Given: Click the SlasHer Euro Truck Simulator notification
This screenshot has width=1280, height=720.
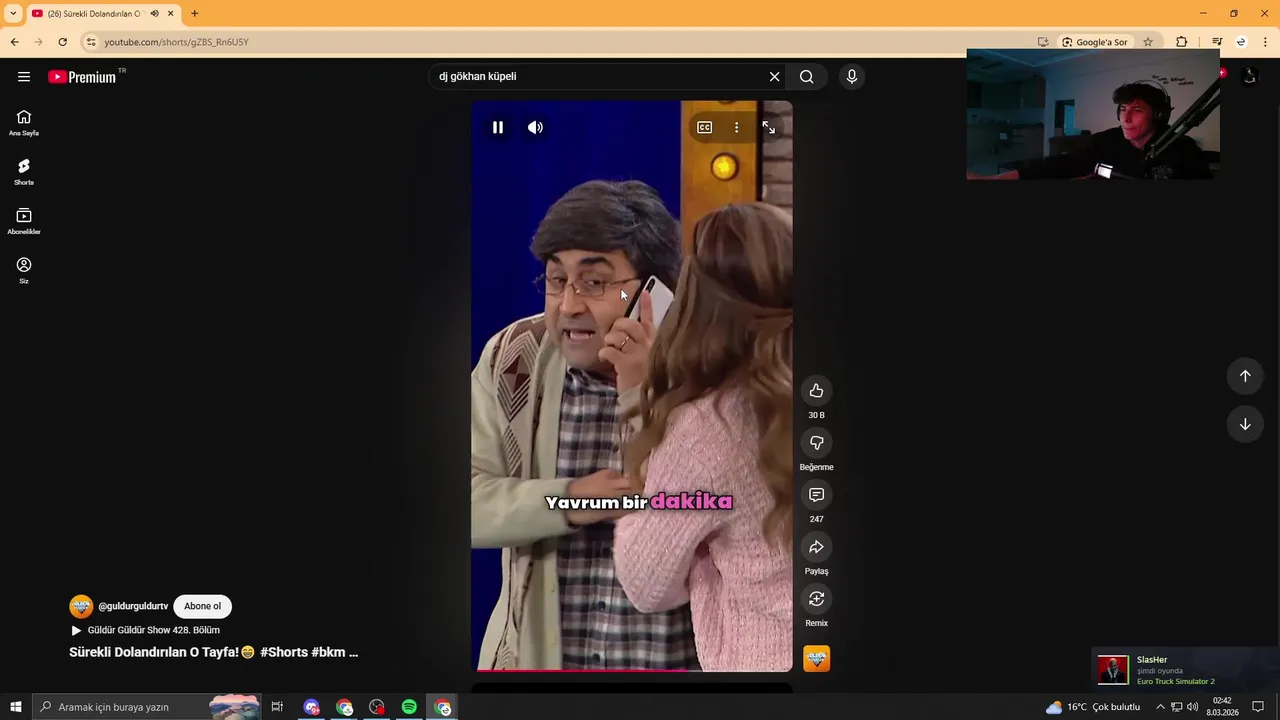Looking at the screenshot, I should [x=1185, y=669].
